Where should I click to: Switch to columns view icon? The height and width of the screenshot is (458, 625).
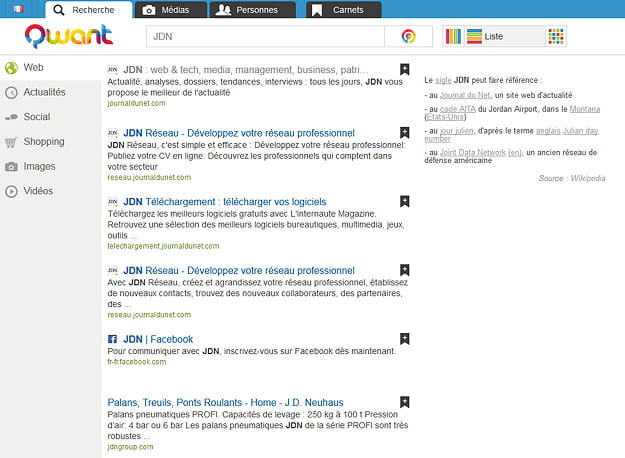click(453, 37)
